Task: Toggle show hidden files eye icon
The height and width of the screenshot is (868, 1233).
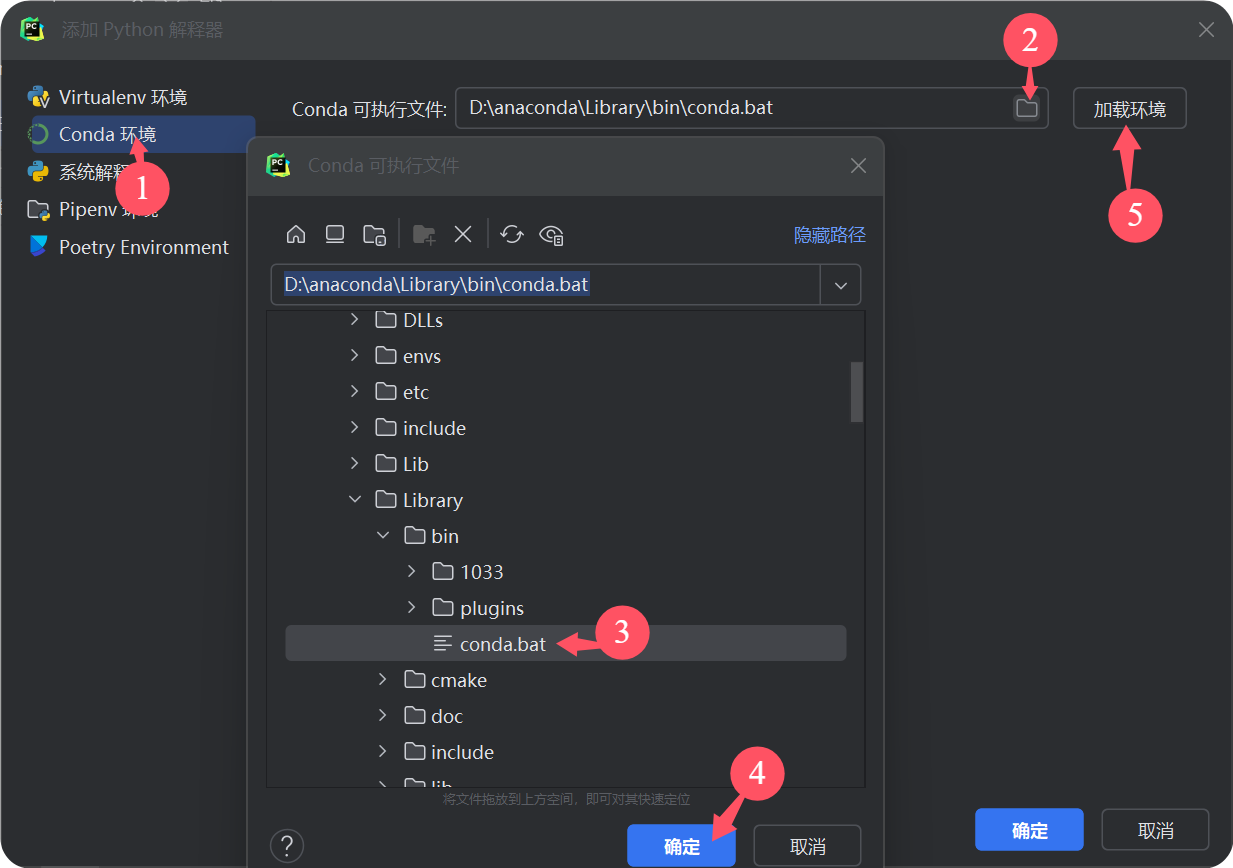Action: pyautogui.click(x=552, y=234)
